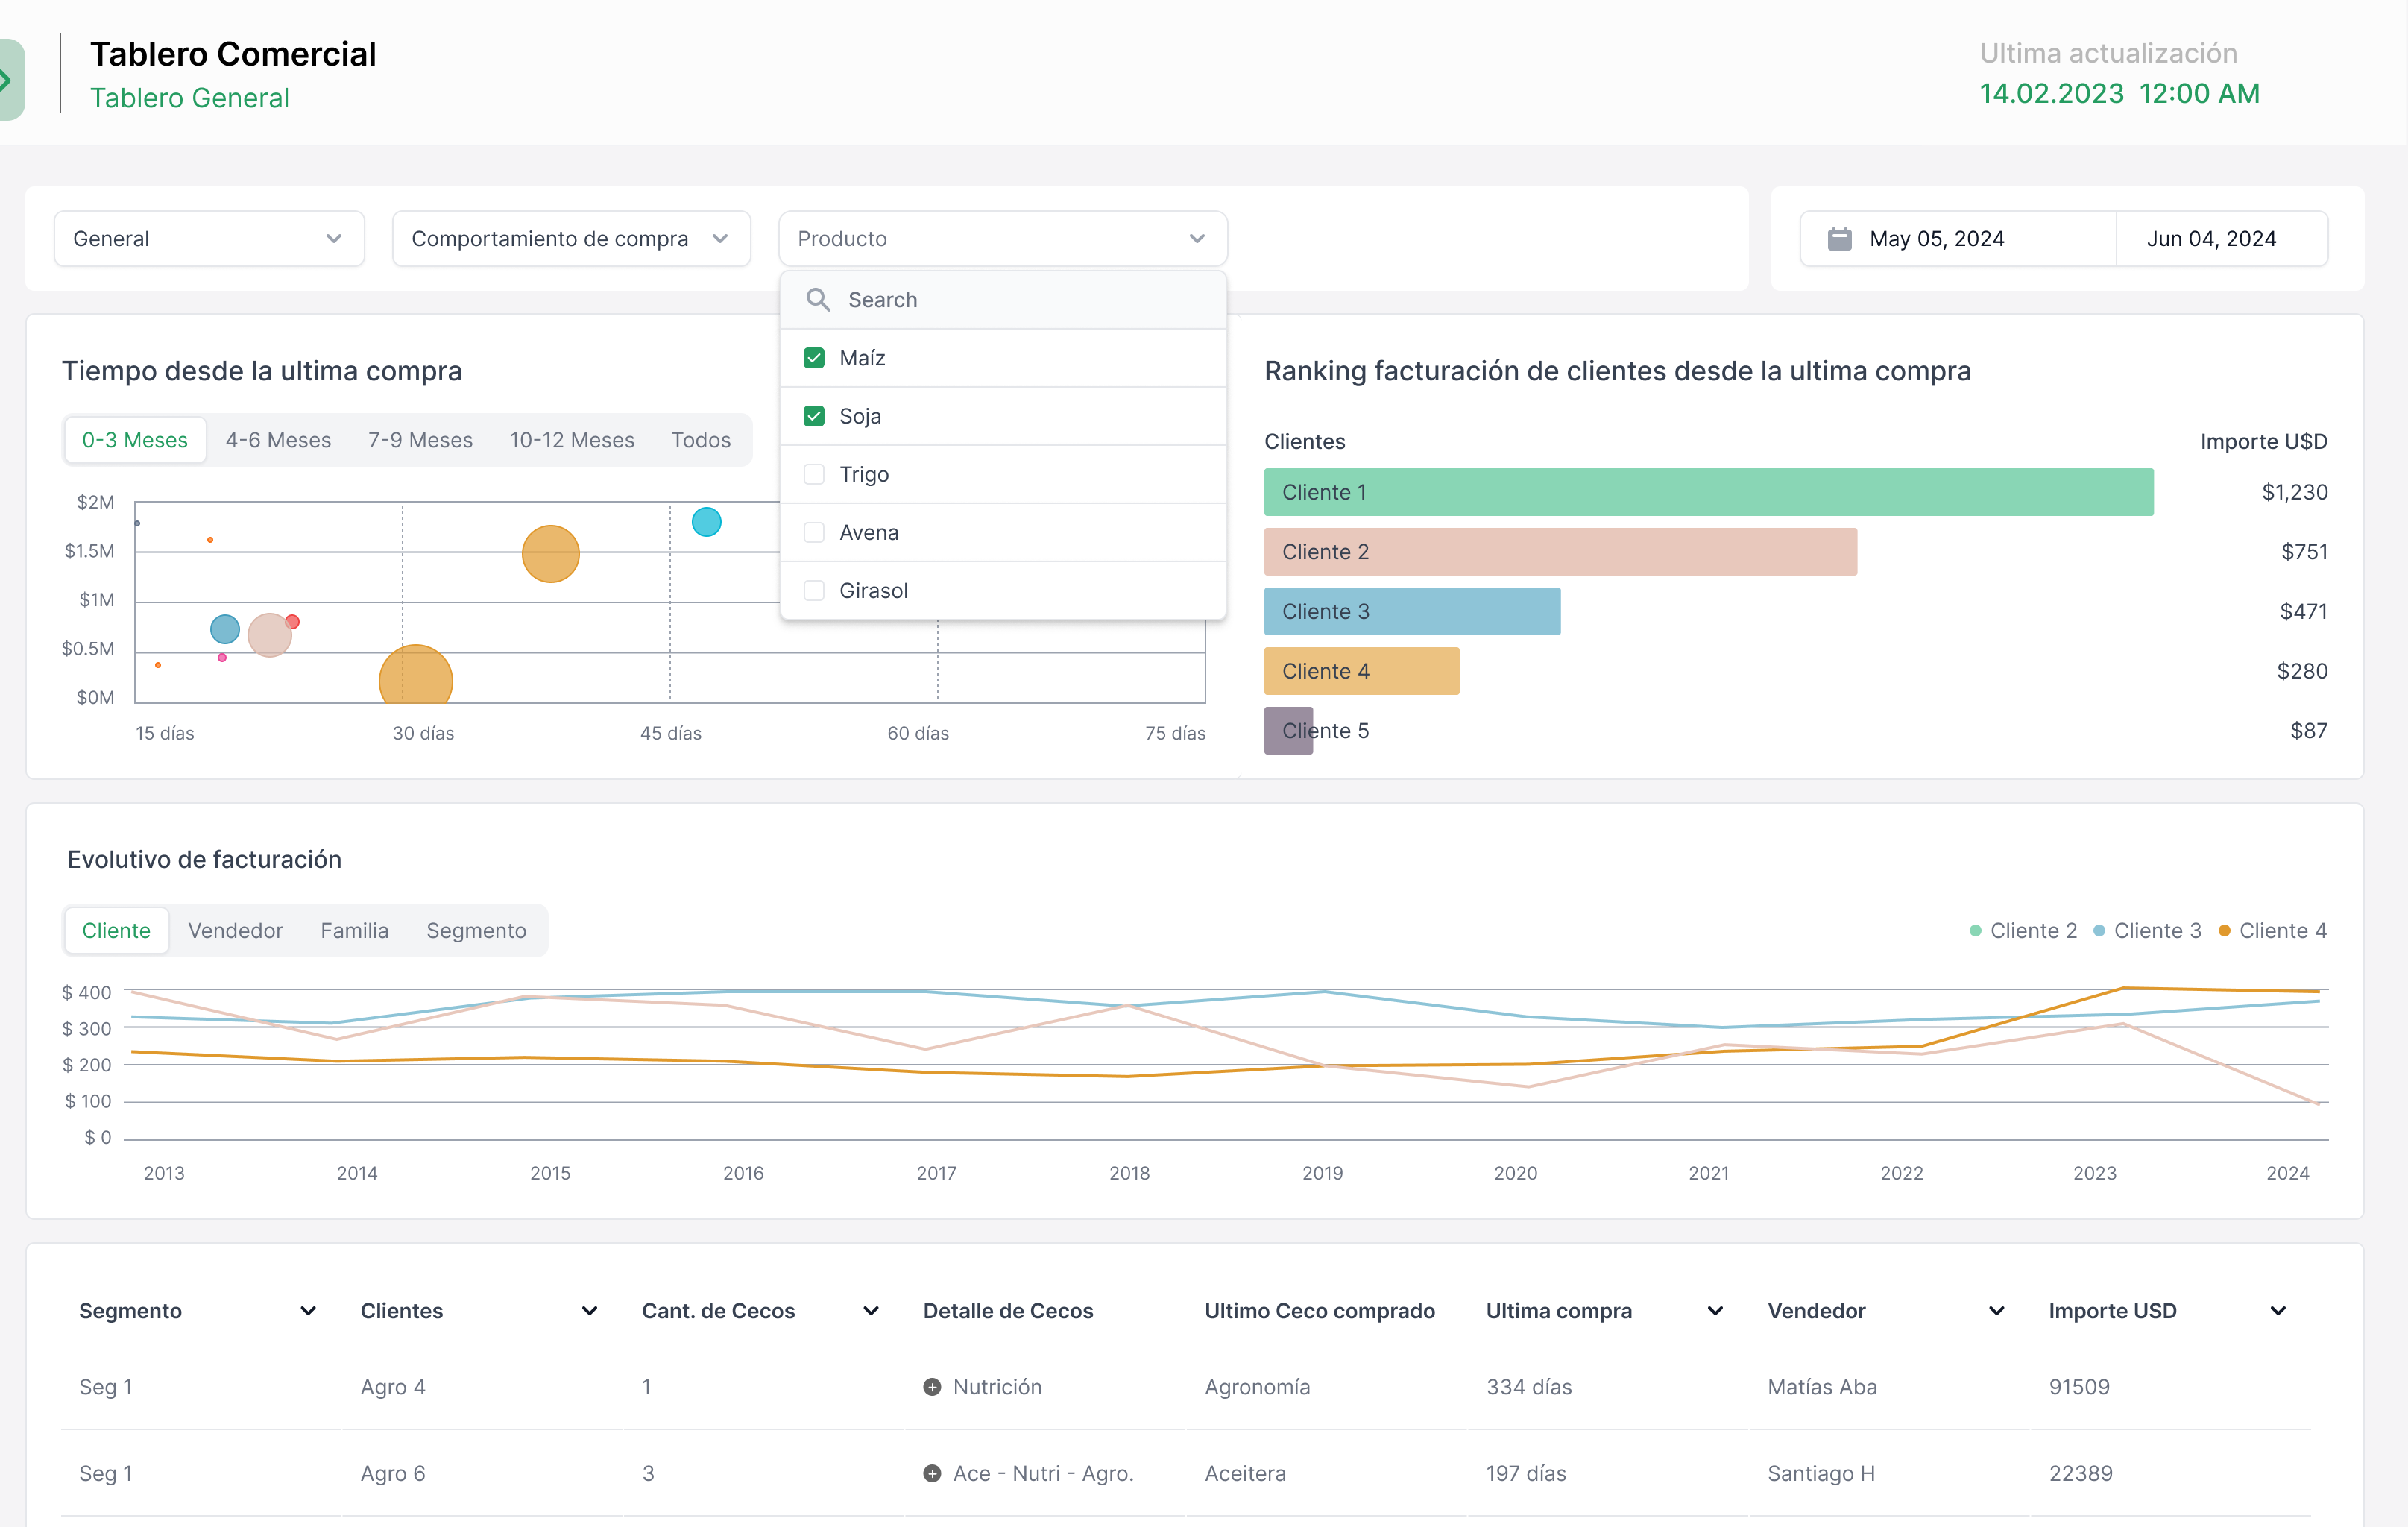Toggle Cliente 3 legend item
2408x1527 pixels.
coord(2147,931)
